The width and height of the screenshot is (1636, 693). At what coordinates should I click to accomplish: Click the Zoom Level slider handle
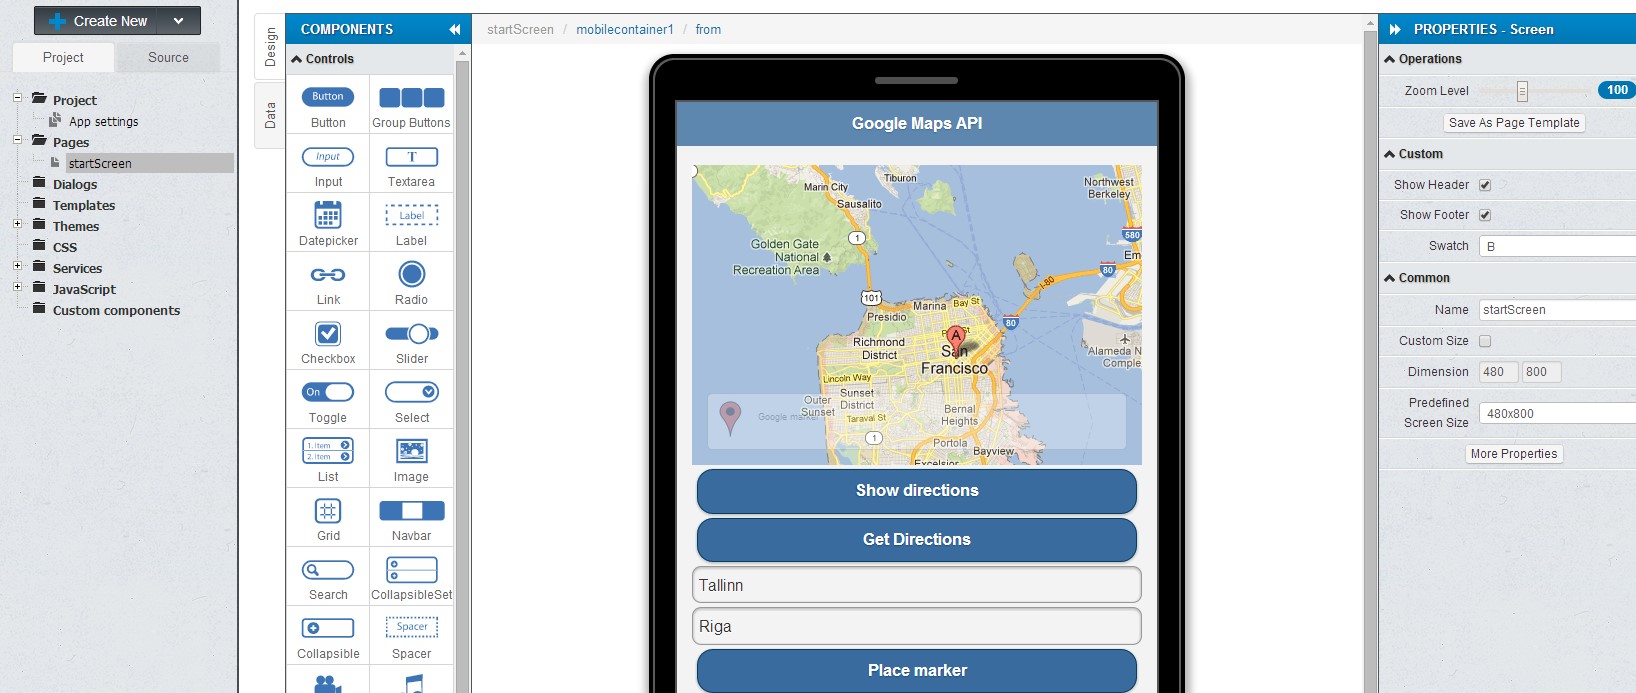click(1522, 91)
